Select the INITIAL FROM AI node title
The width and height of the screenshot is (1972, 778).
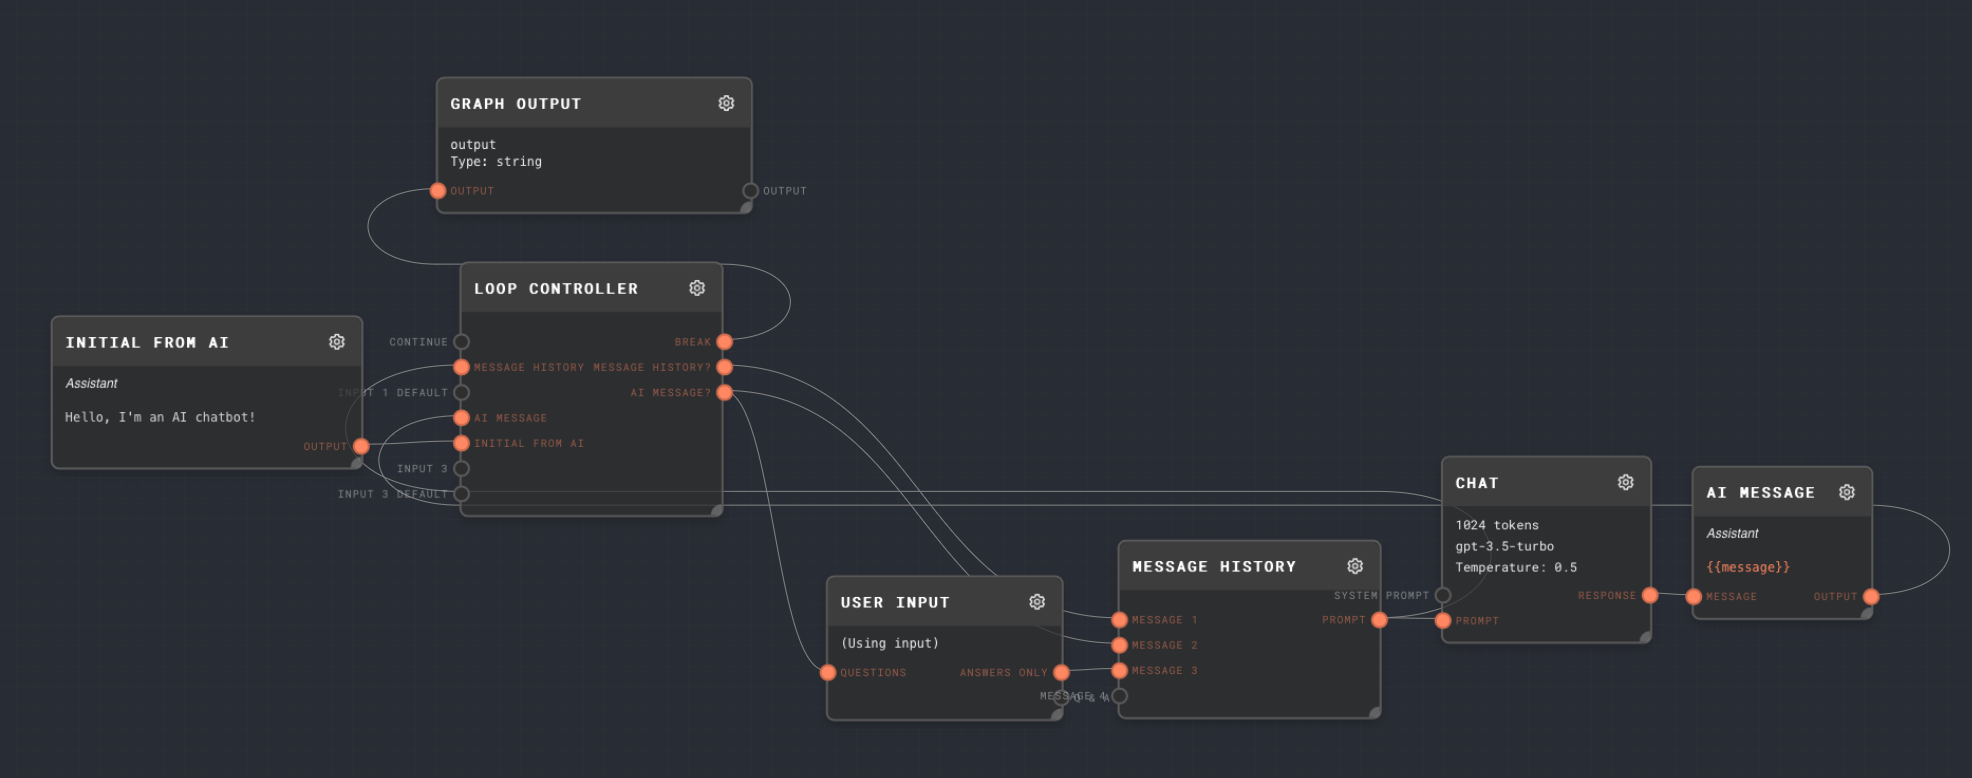[147, 343]
